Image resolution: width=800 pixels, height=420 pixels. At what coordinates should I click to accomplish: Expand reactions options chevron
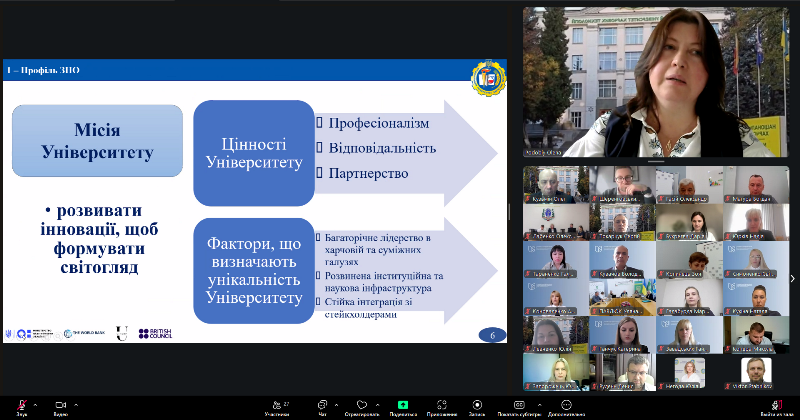pos(377,405)
